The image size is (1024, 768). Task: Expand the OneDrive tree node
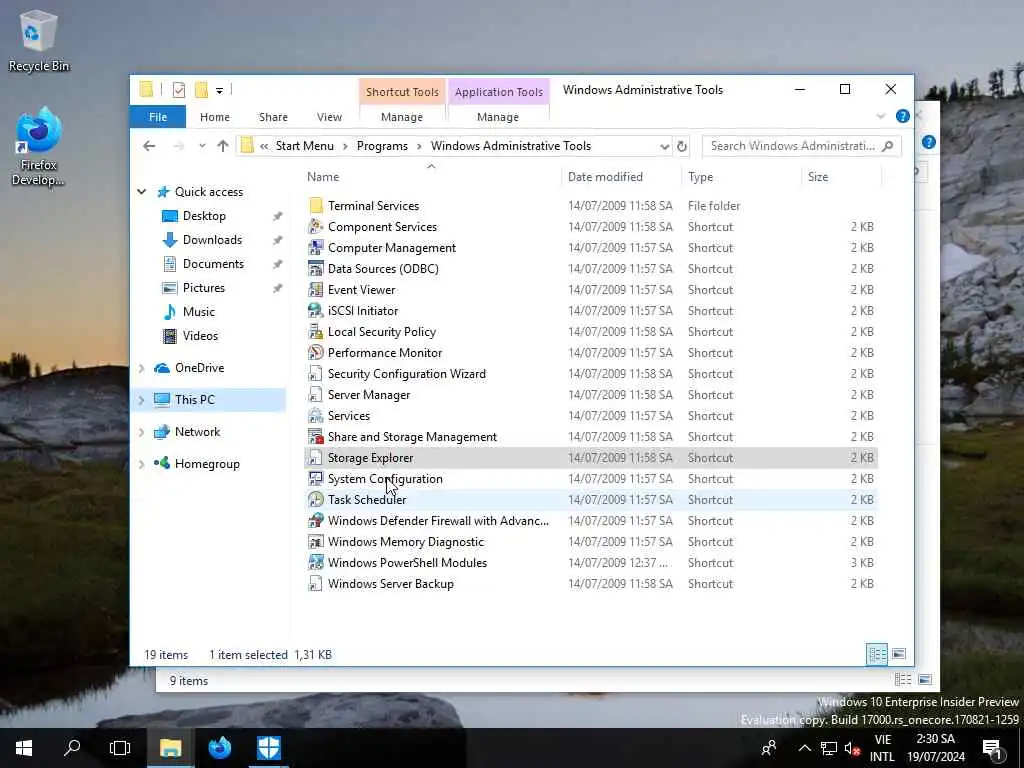click(142, 368)
